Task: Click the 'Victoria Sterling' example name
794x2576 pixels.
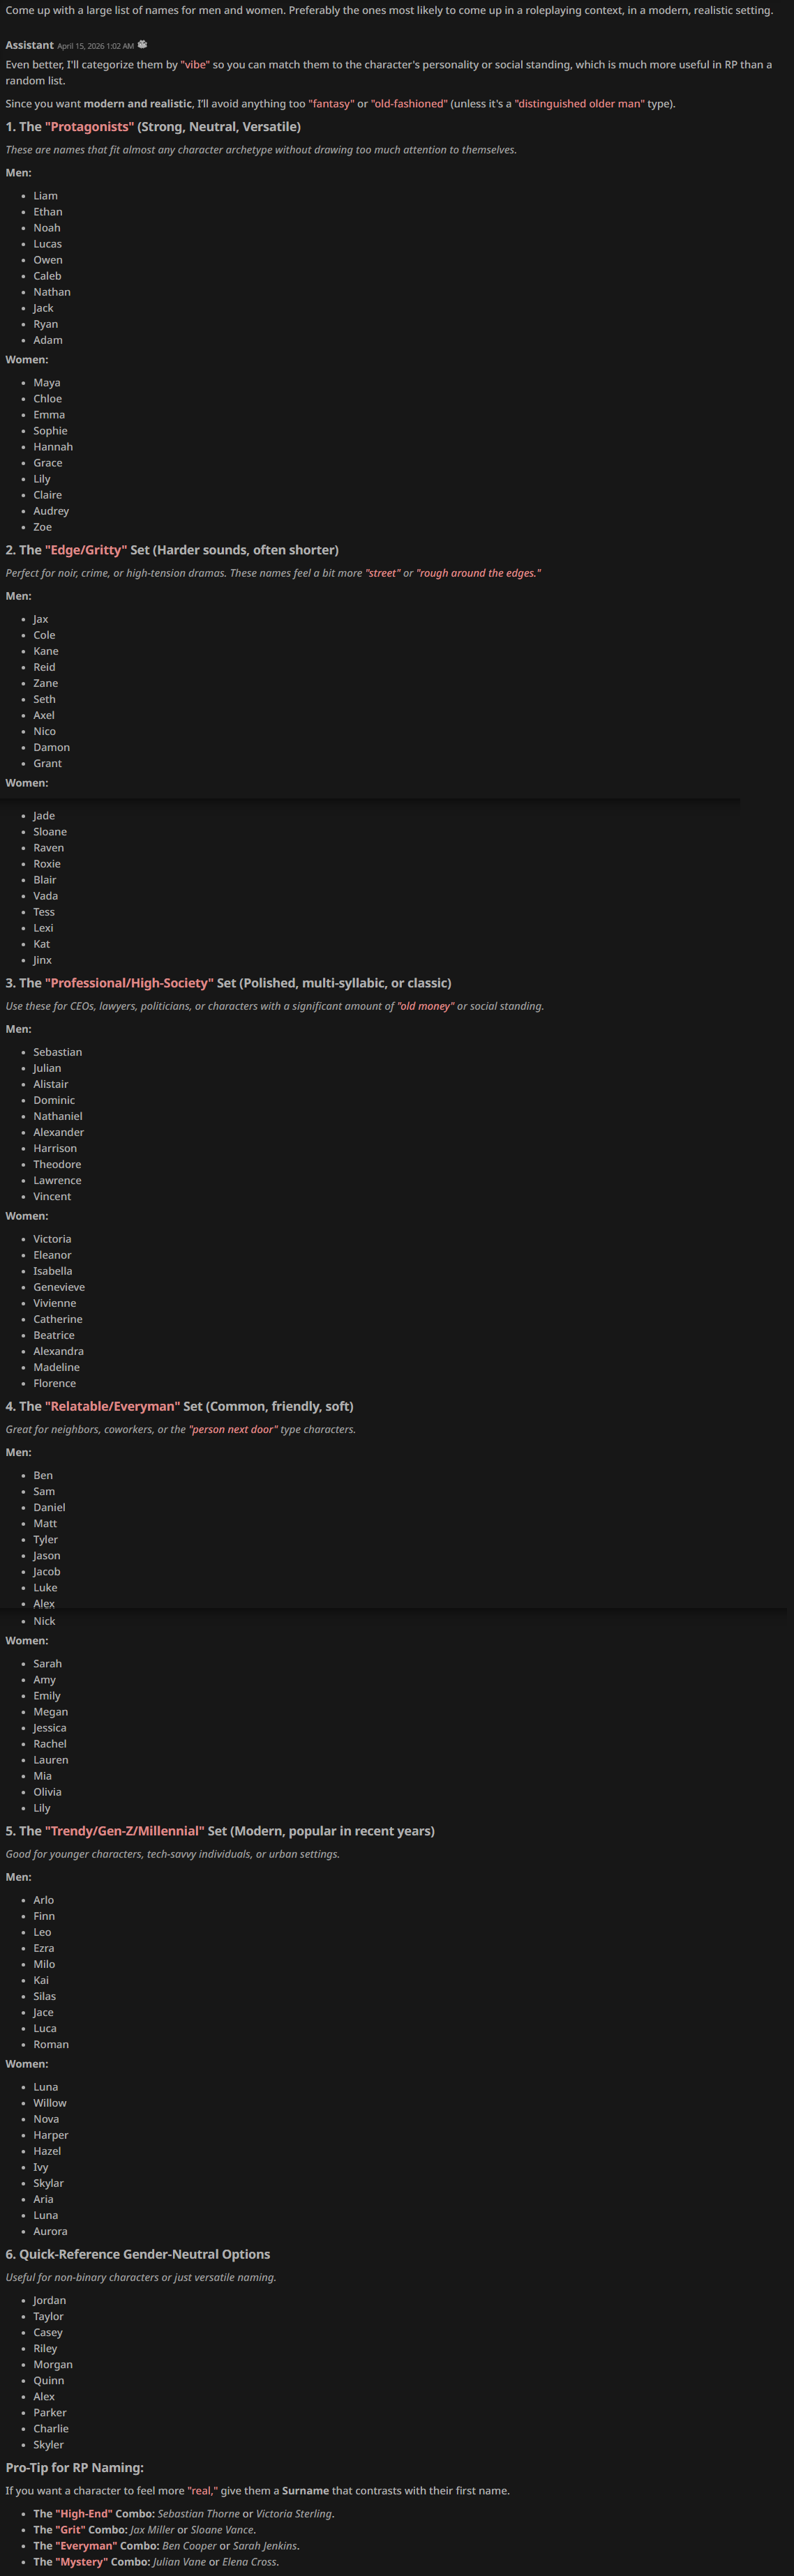Action: (x=295, y=2513)
